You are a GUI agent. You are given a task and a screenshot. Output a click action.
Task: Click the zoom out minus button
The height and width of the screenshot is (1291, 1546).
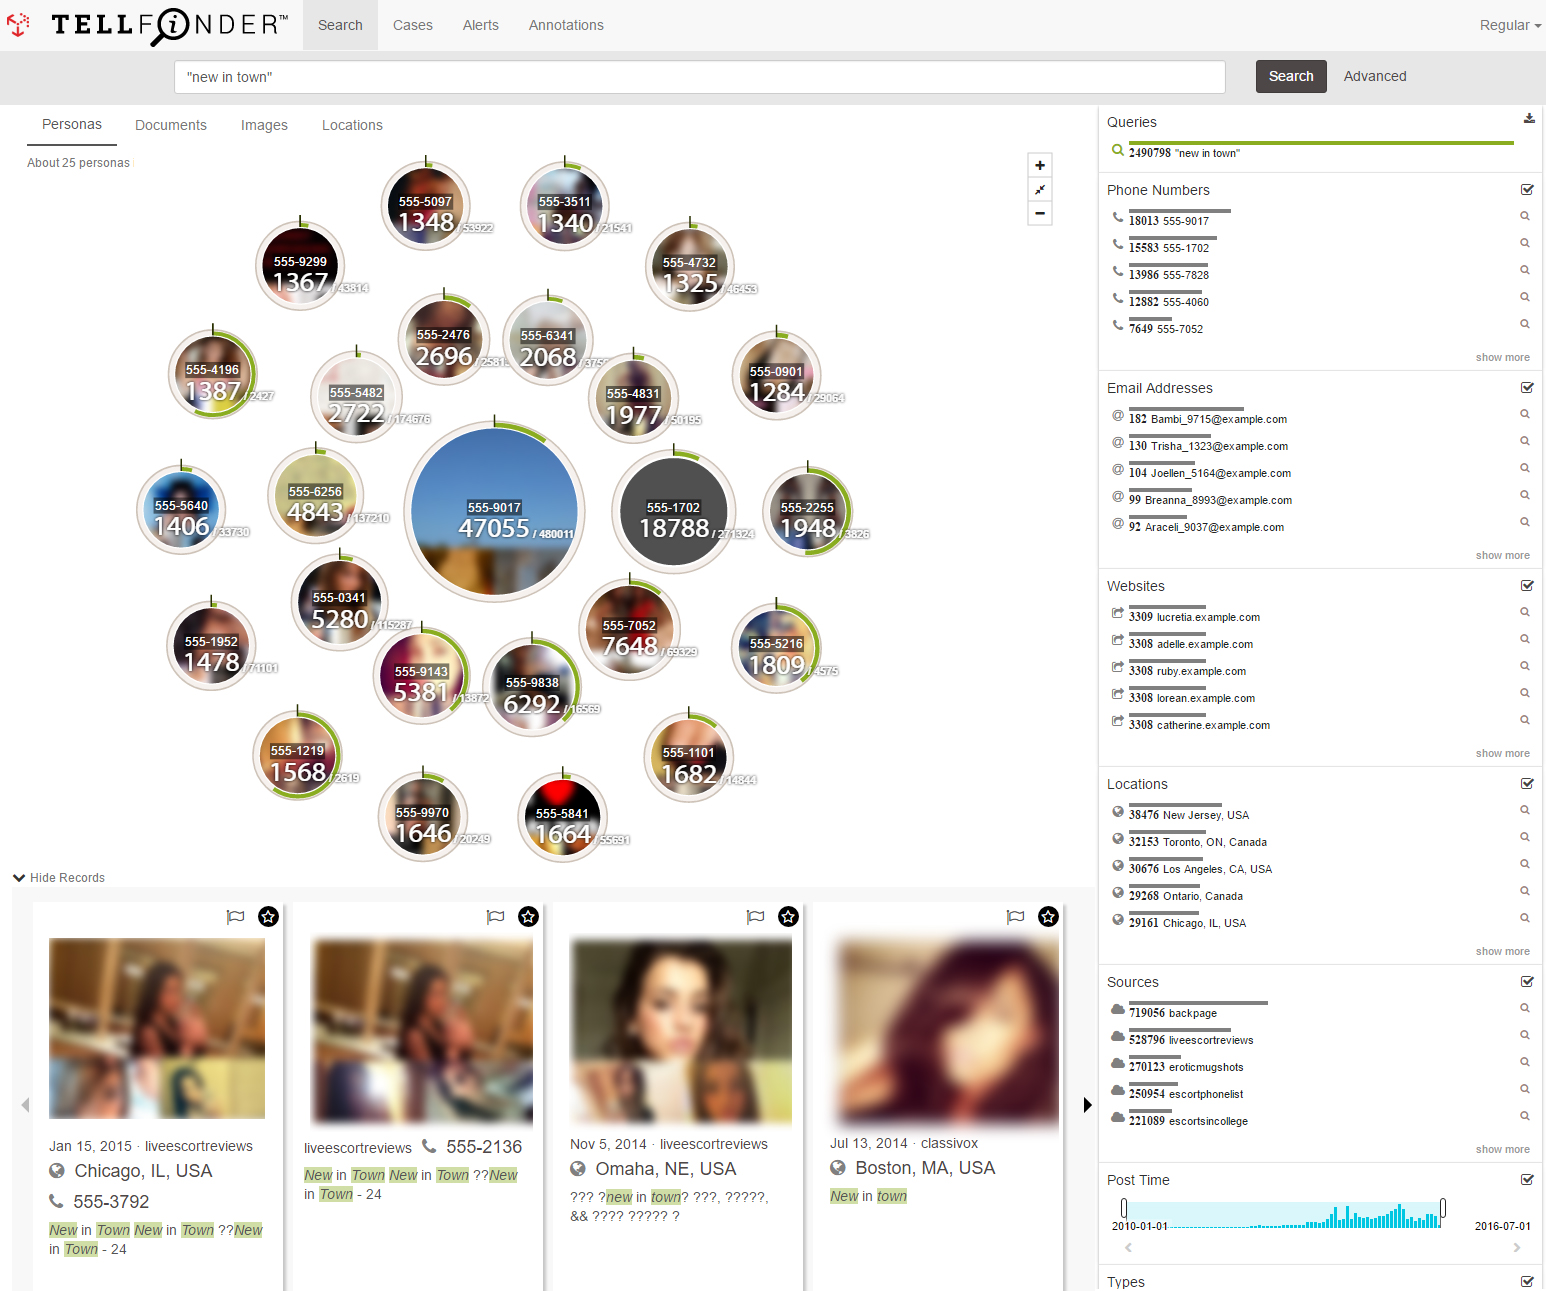point(1040,213)
